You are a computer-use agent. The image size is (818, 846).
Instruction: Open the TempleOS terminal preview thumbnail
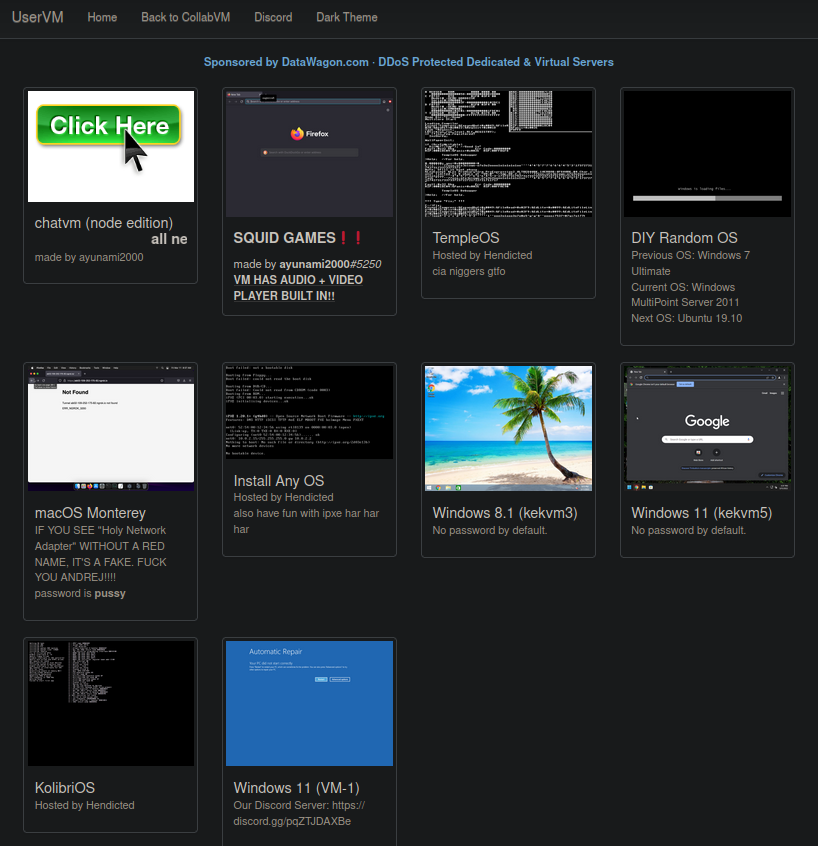(x=508, y=153)
